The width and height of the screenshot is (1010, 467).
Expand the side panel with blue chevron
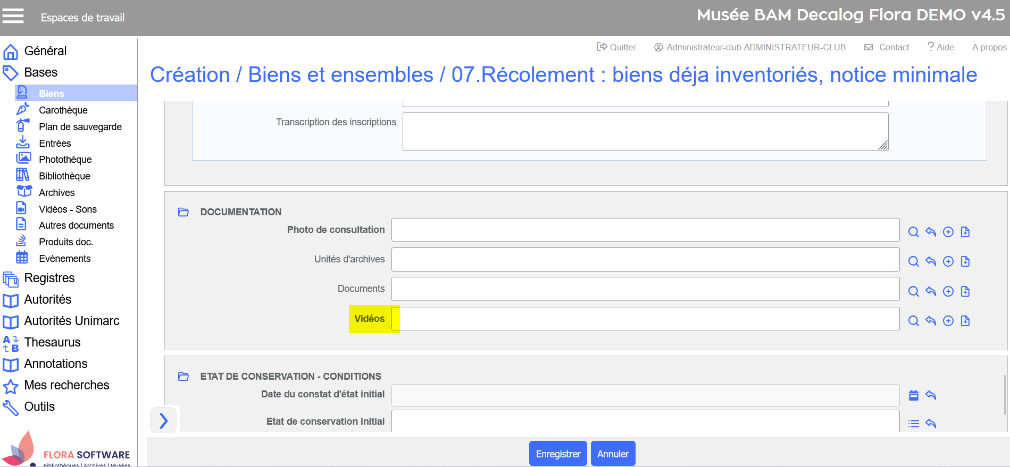pyautogui.click(x=164, y=420)
